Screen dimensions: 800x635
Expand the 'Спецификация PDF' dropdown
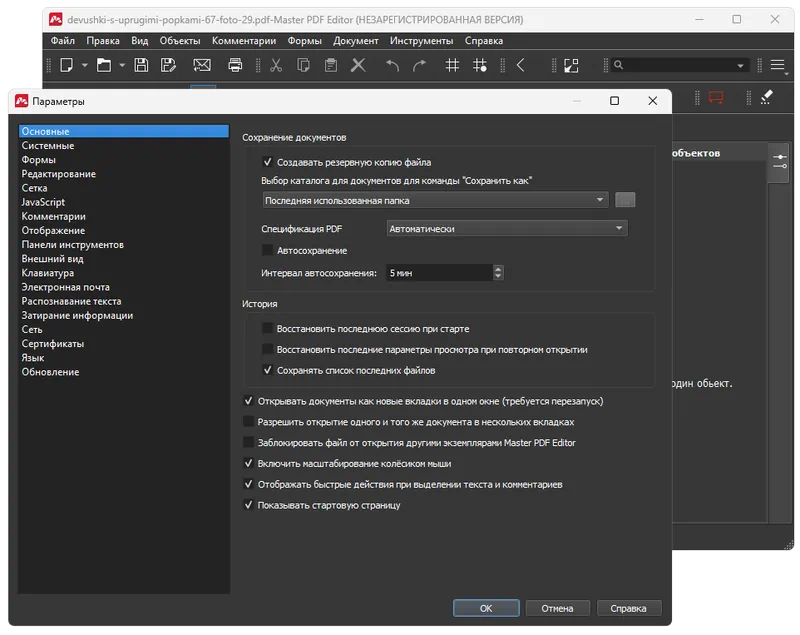pyautogui.click(x=506, y=229)
